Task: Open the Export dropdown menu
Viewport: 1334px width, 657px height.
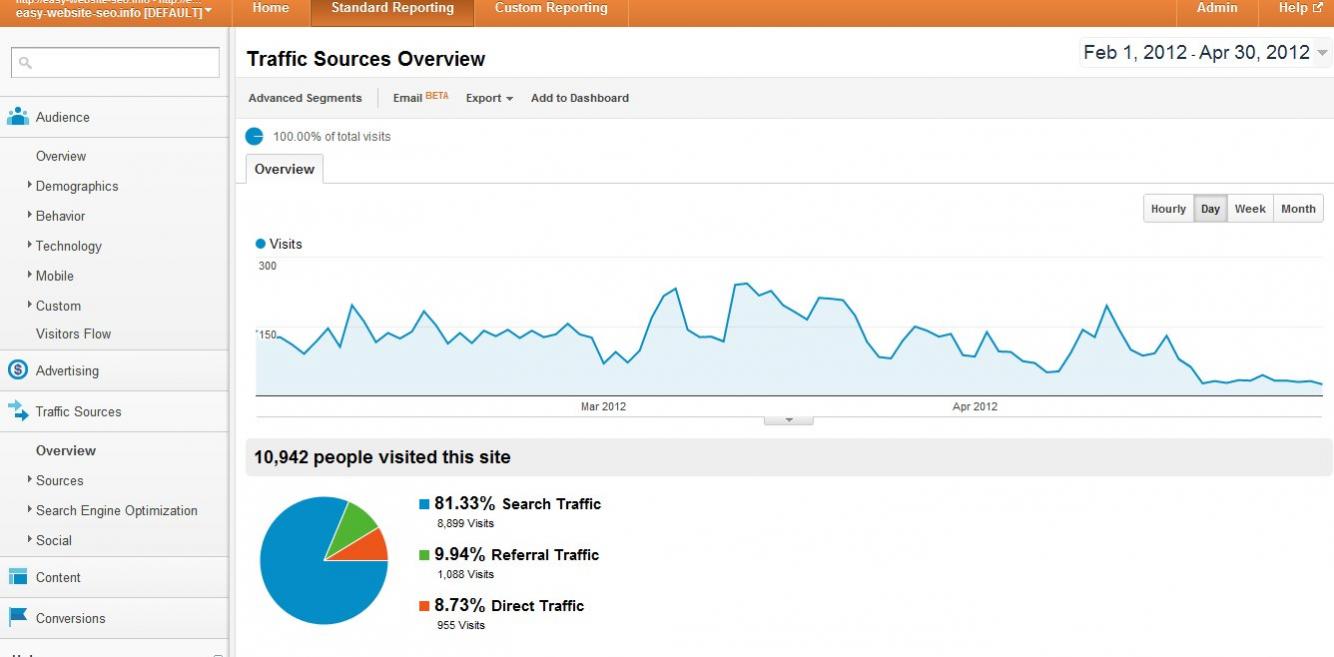Action: 489,98
